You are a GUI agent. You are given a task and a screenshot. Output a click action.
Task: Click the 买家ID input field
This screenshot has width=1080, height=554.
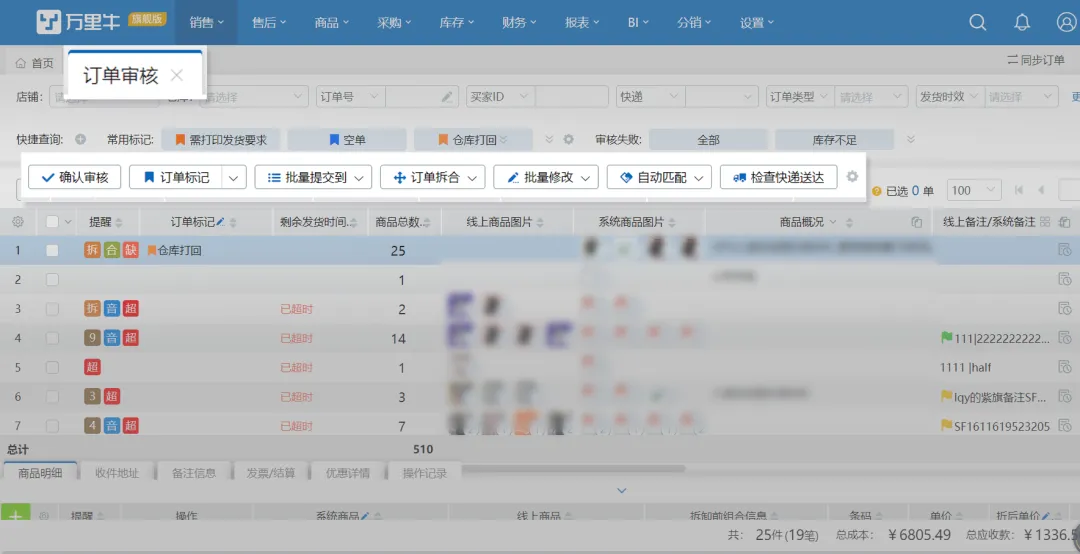click(571, 97)
